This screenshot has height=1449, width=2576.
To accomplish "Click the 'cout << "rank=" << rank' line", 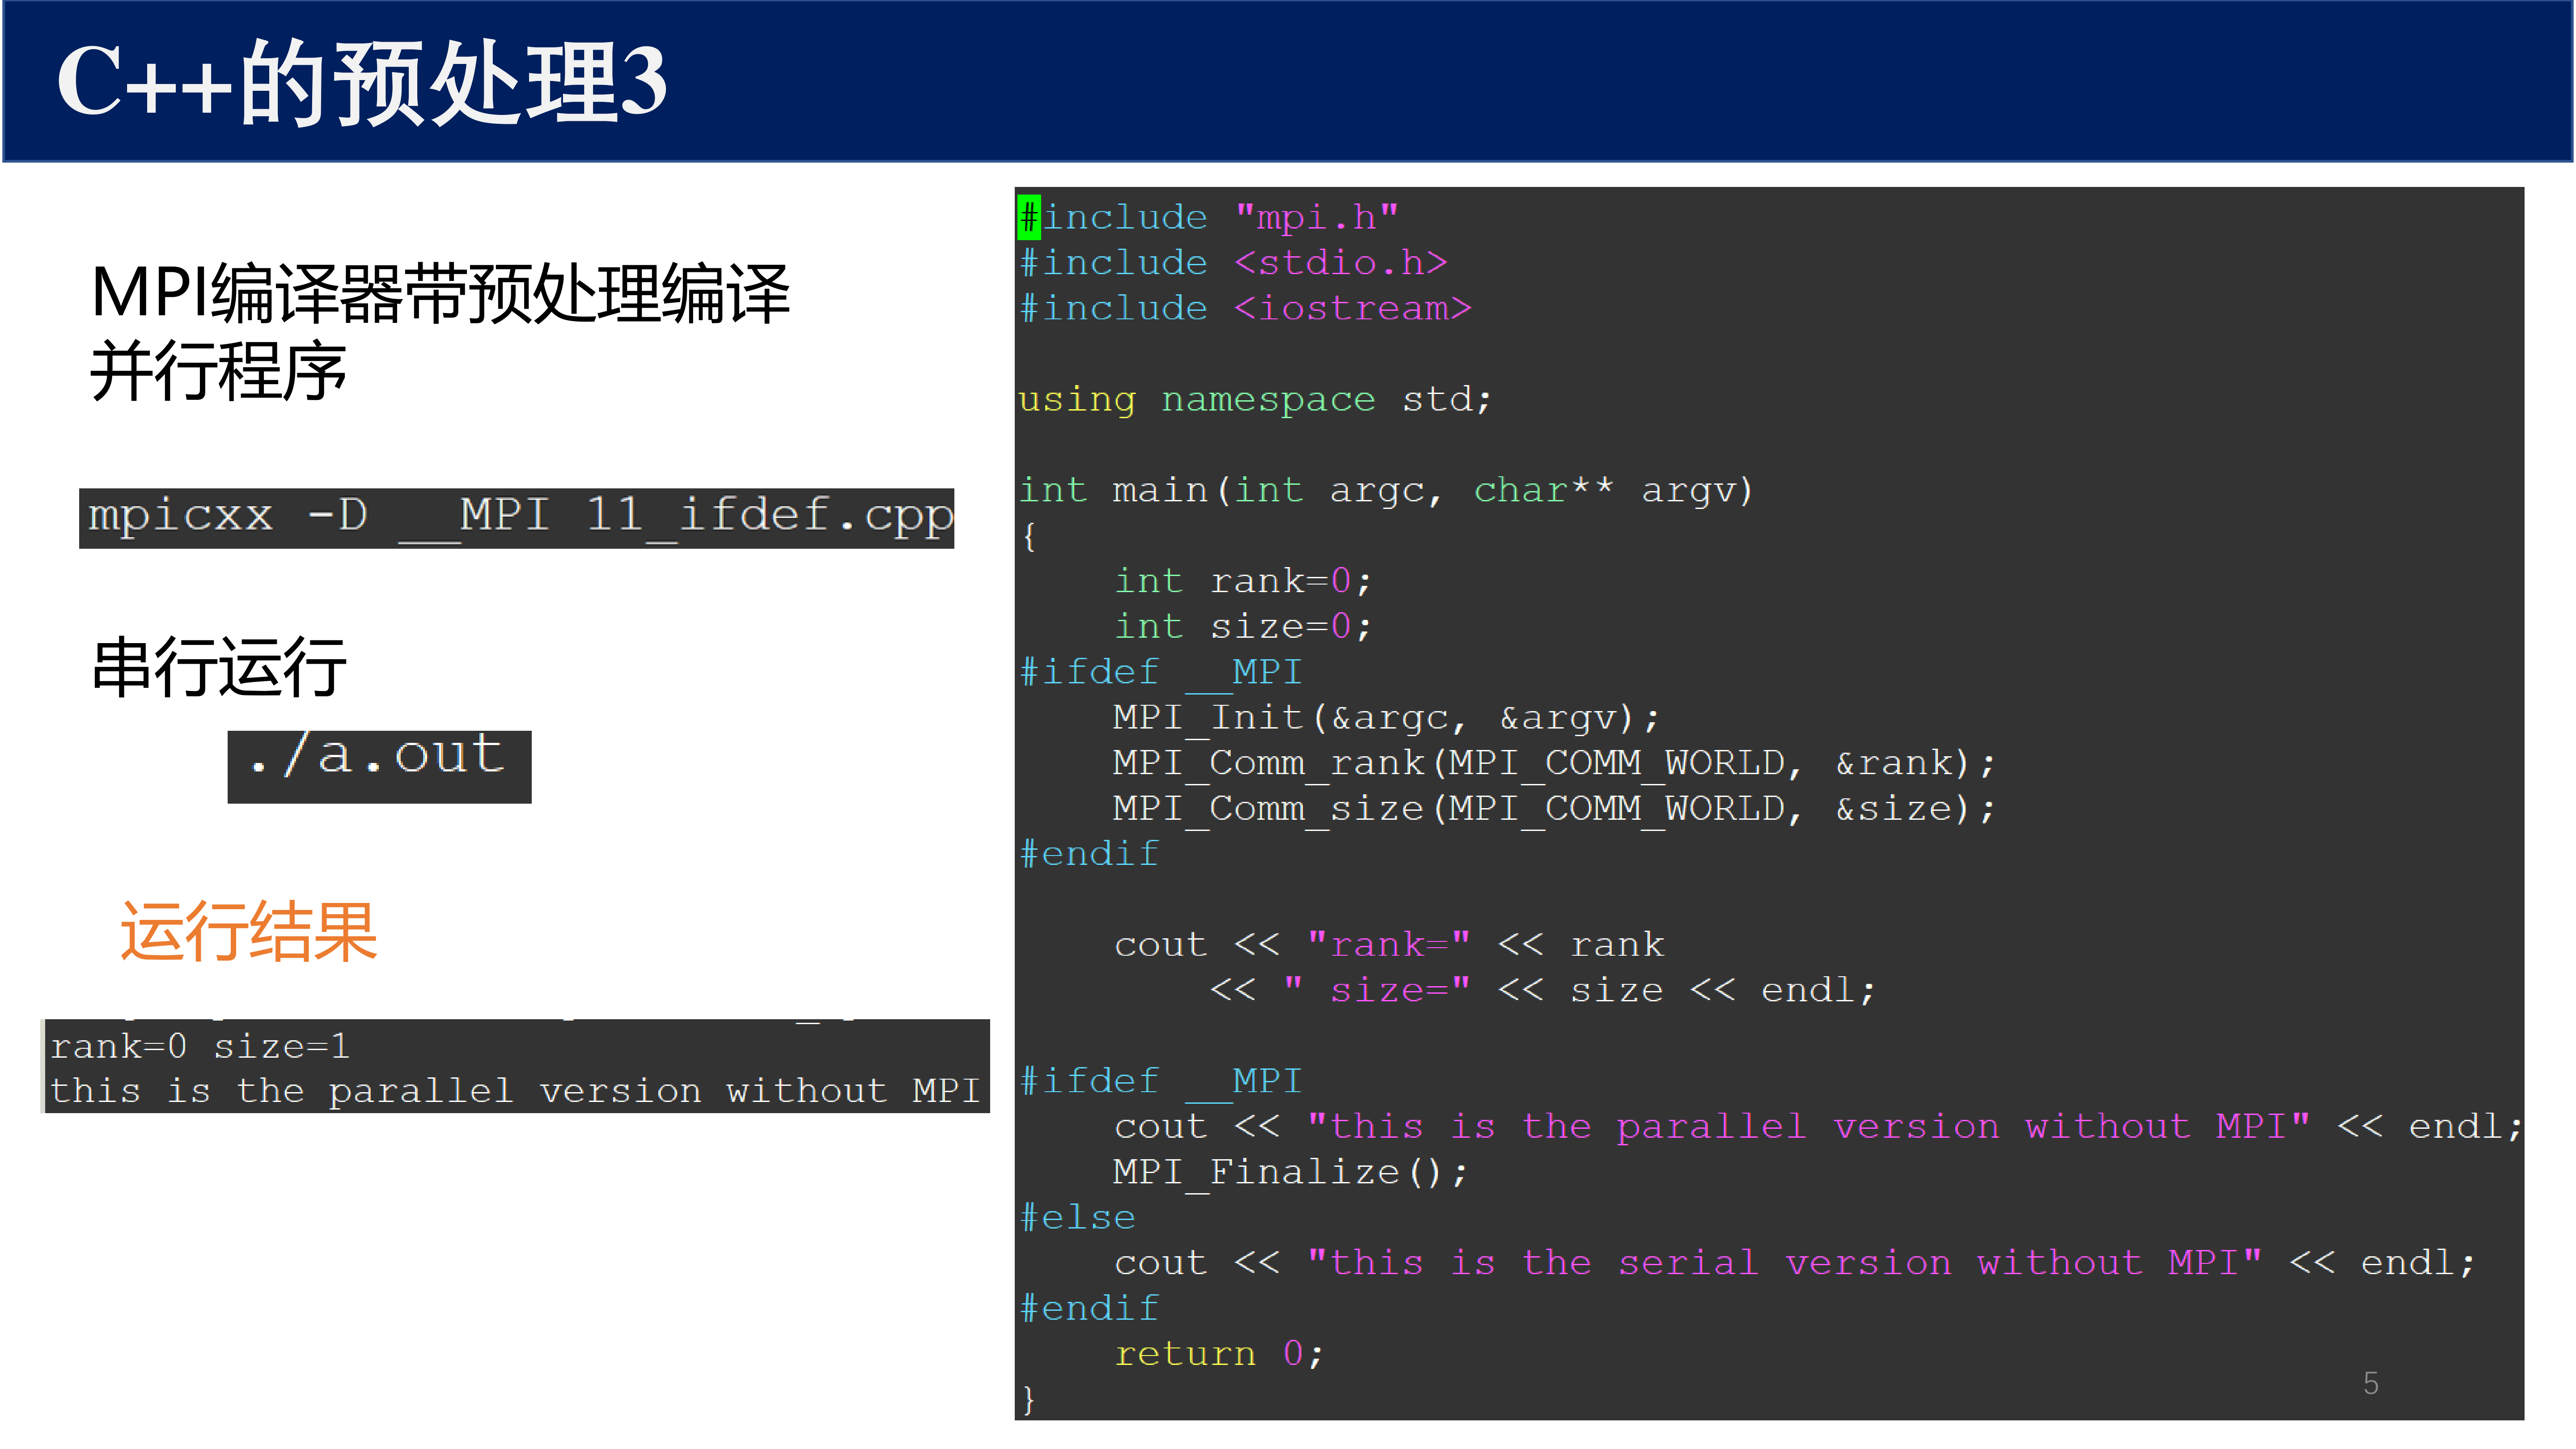I will 1389,944.
